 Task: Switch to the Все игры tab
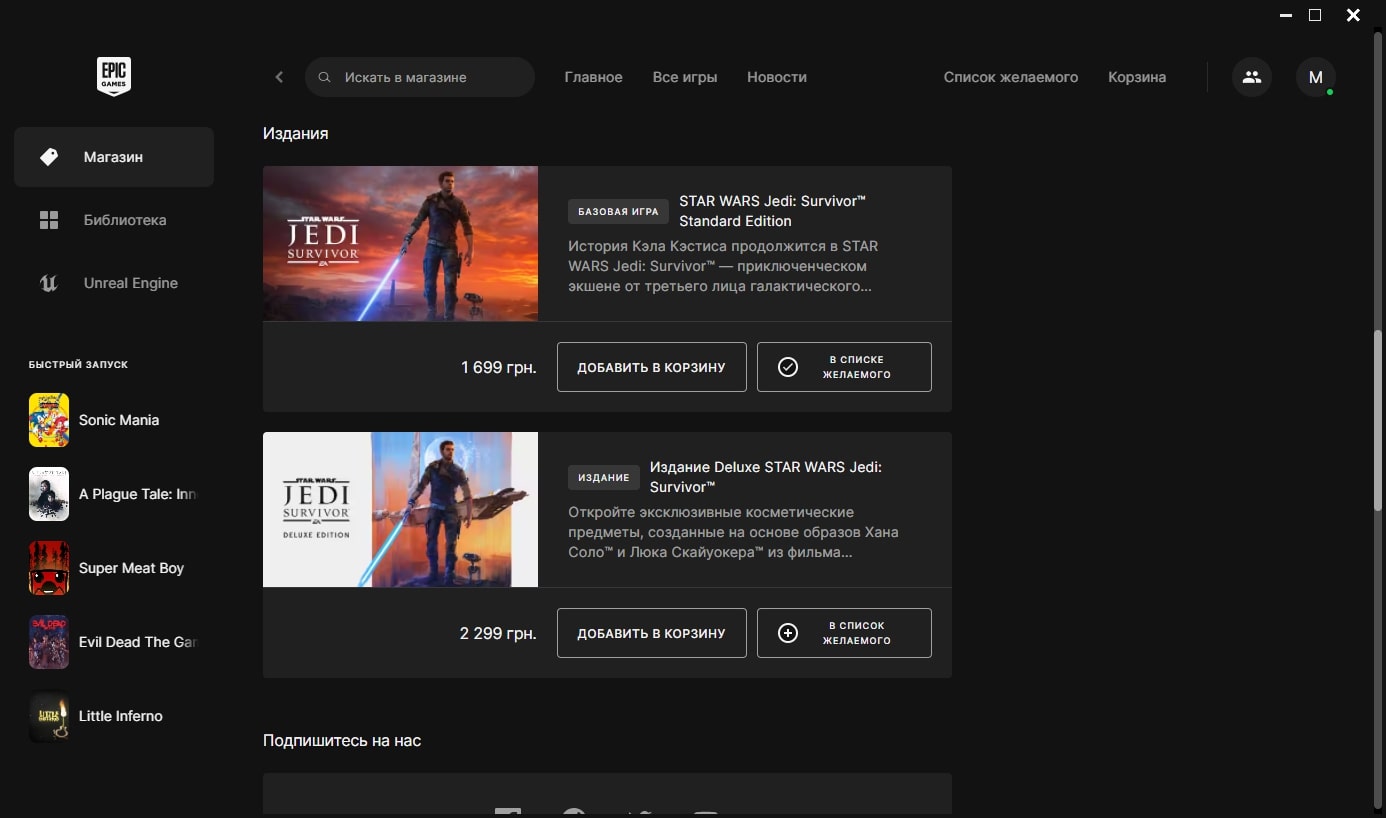685,77
